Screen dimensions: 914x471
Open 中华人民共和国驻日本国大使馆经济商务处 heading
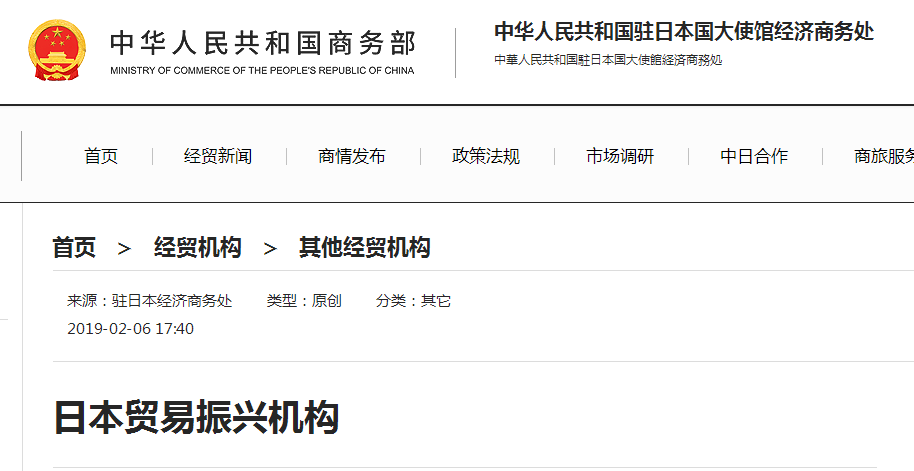click(684, 31)
